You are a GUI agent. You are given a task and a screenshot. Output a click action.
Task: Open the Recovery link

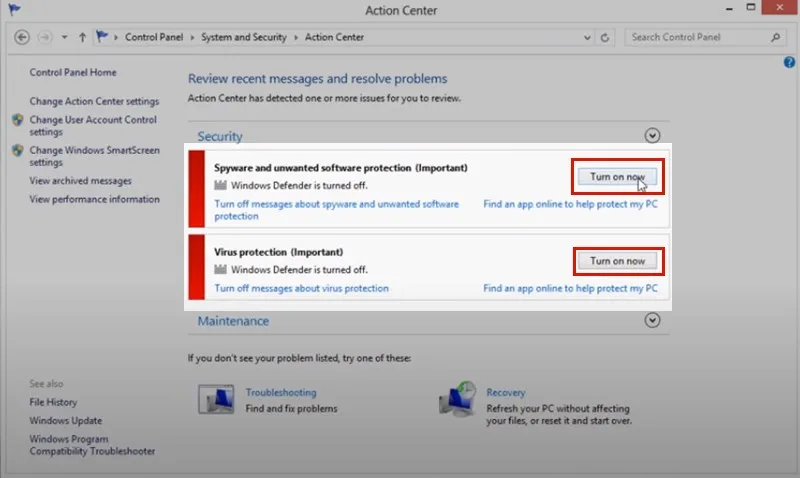(506, 392)
